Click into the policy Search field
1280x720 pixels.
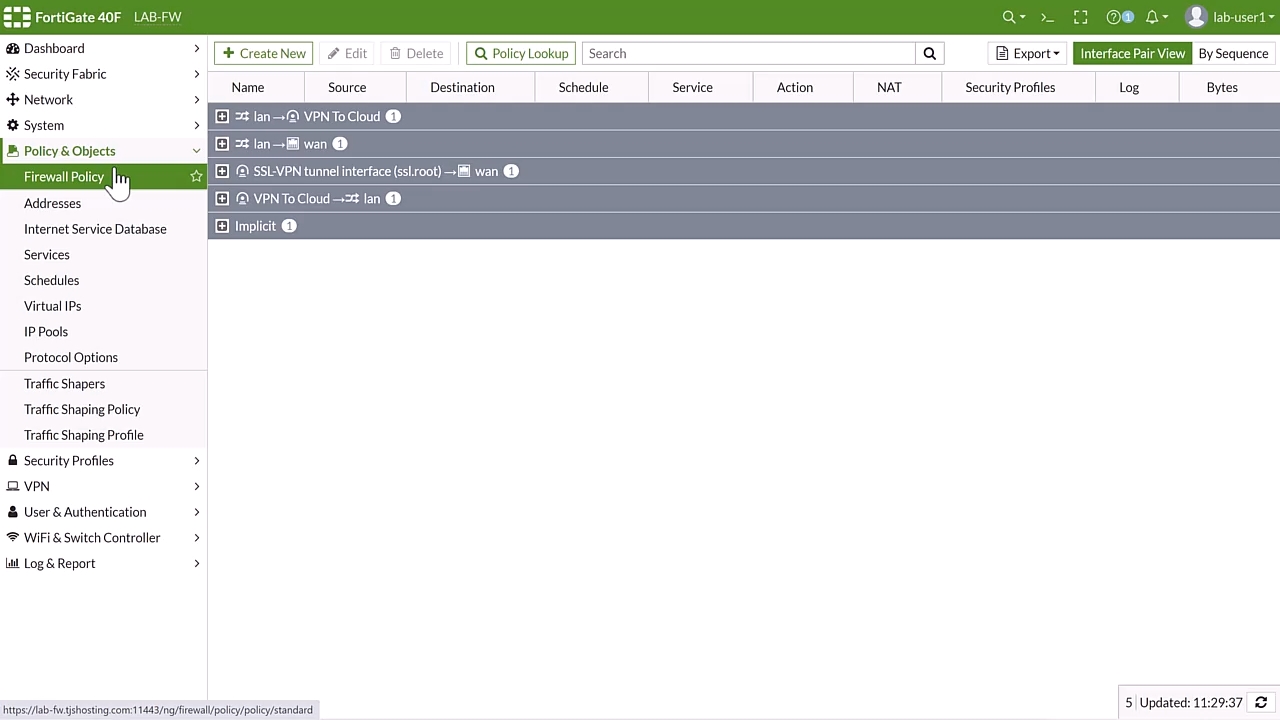pos(748,54)
